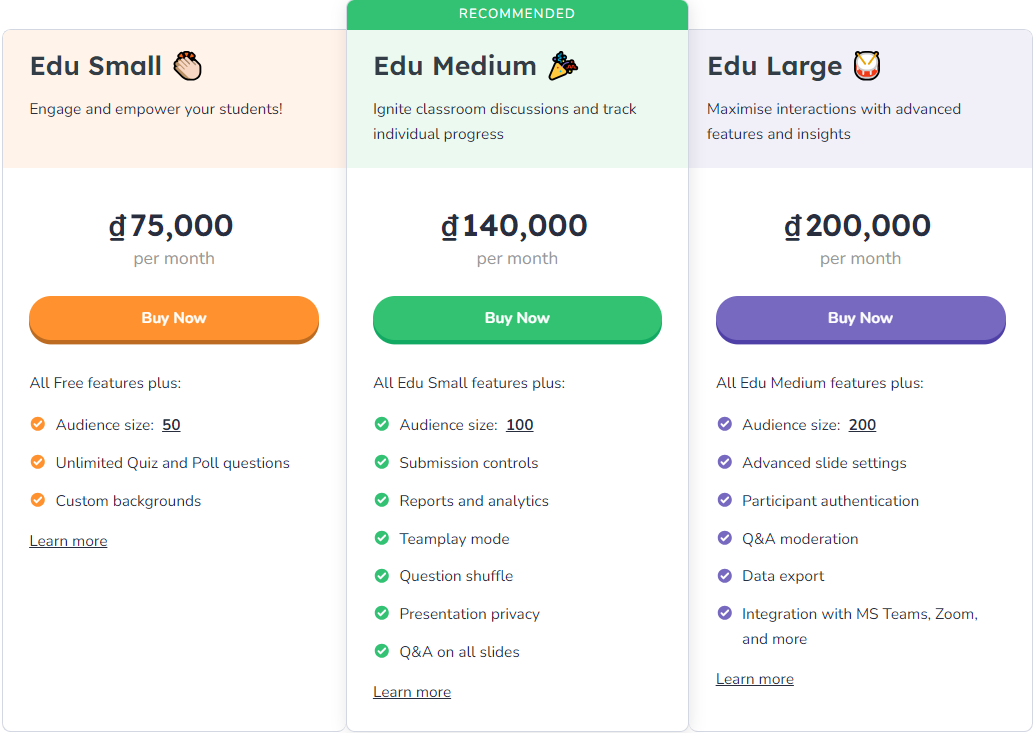Open the Edu Medium audience size 100 selector
Viewport: 1036px width, 733px height.
[519, 425]
